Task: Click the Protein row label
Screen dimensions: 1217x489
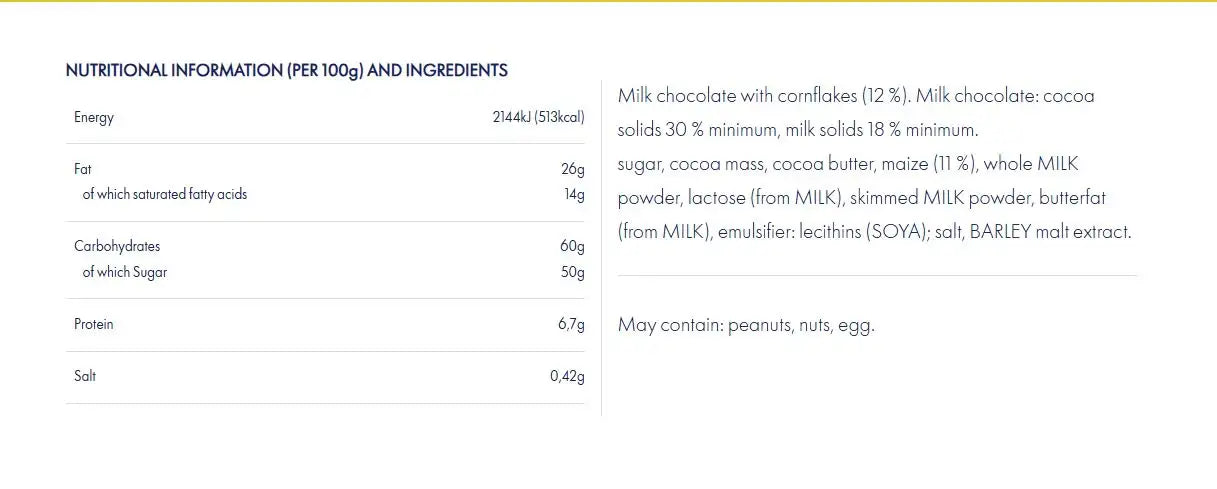Action: click(x=94, y=325)
